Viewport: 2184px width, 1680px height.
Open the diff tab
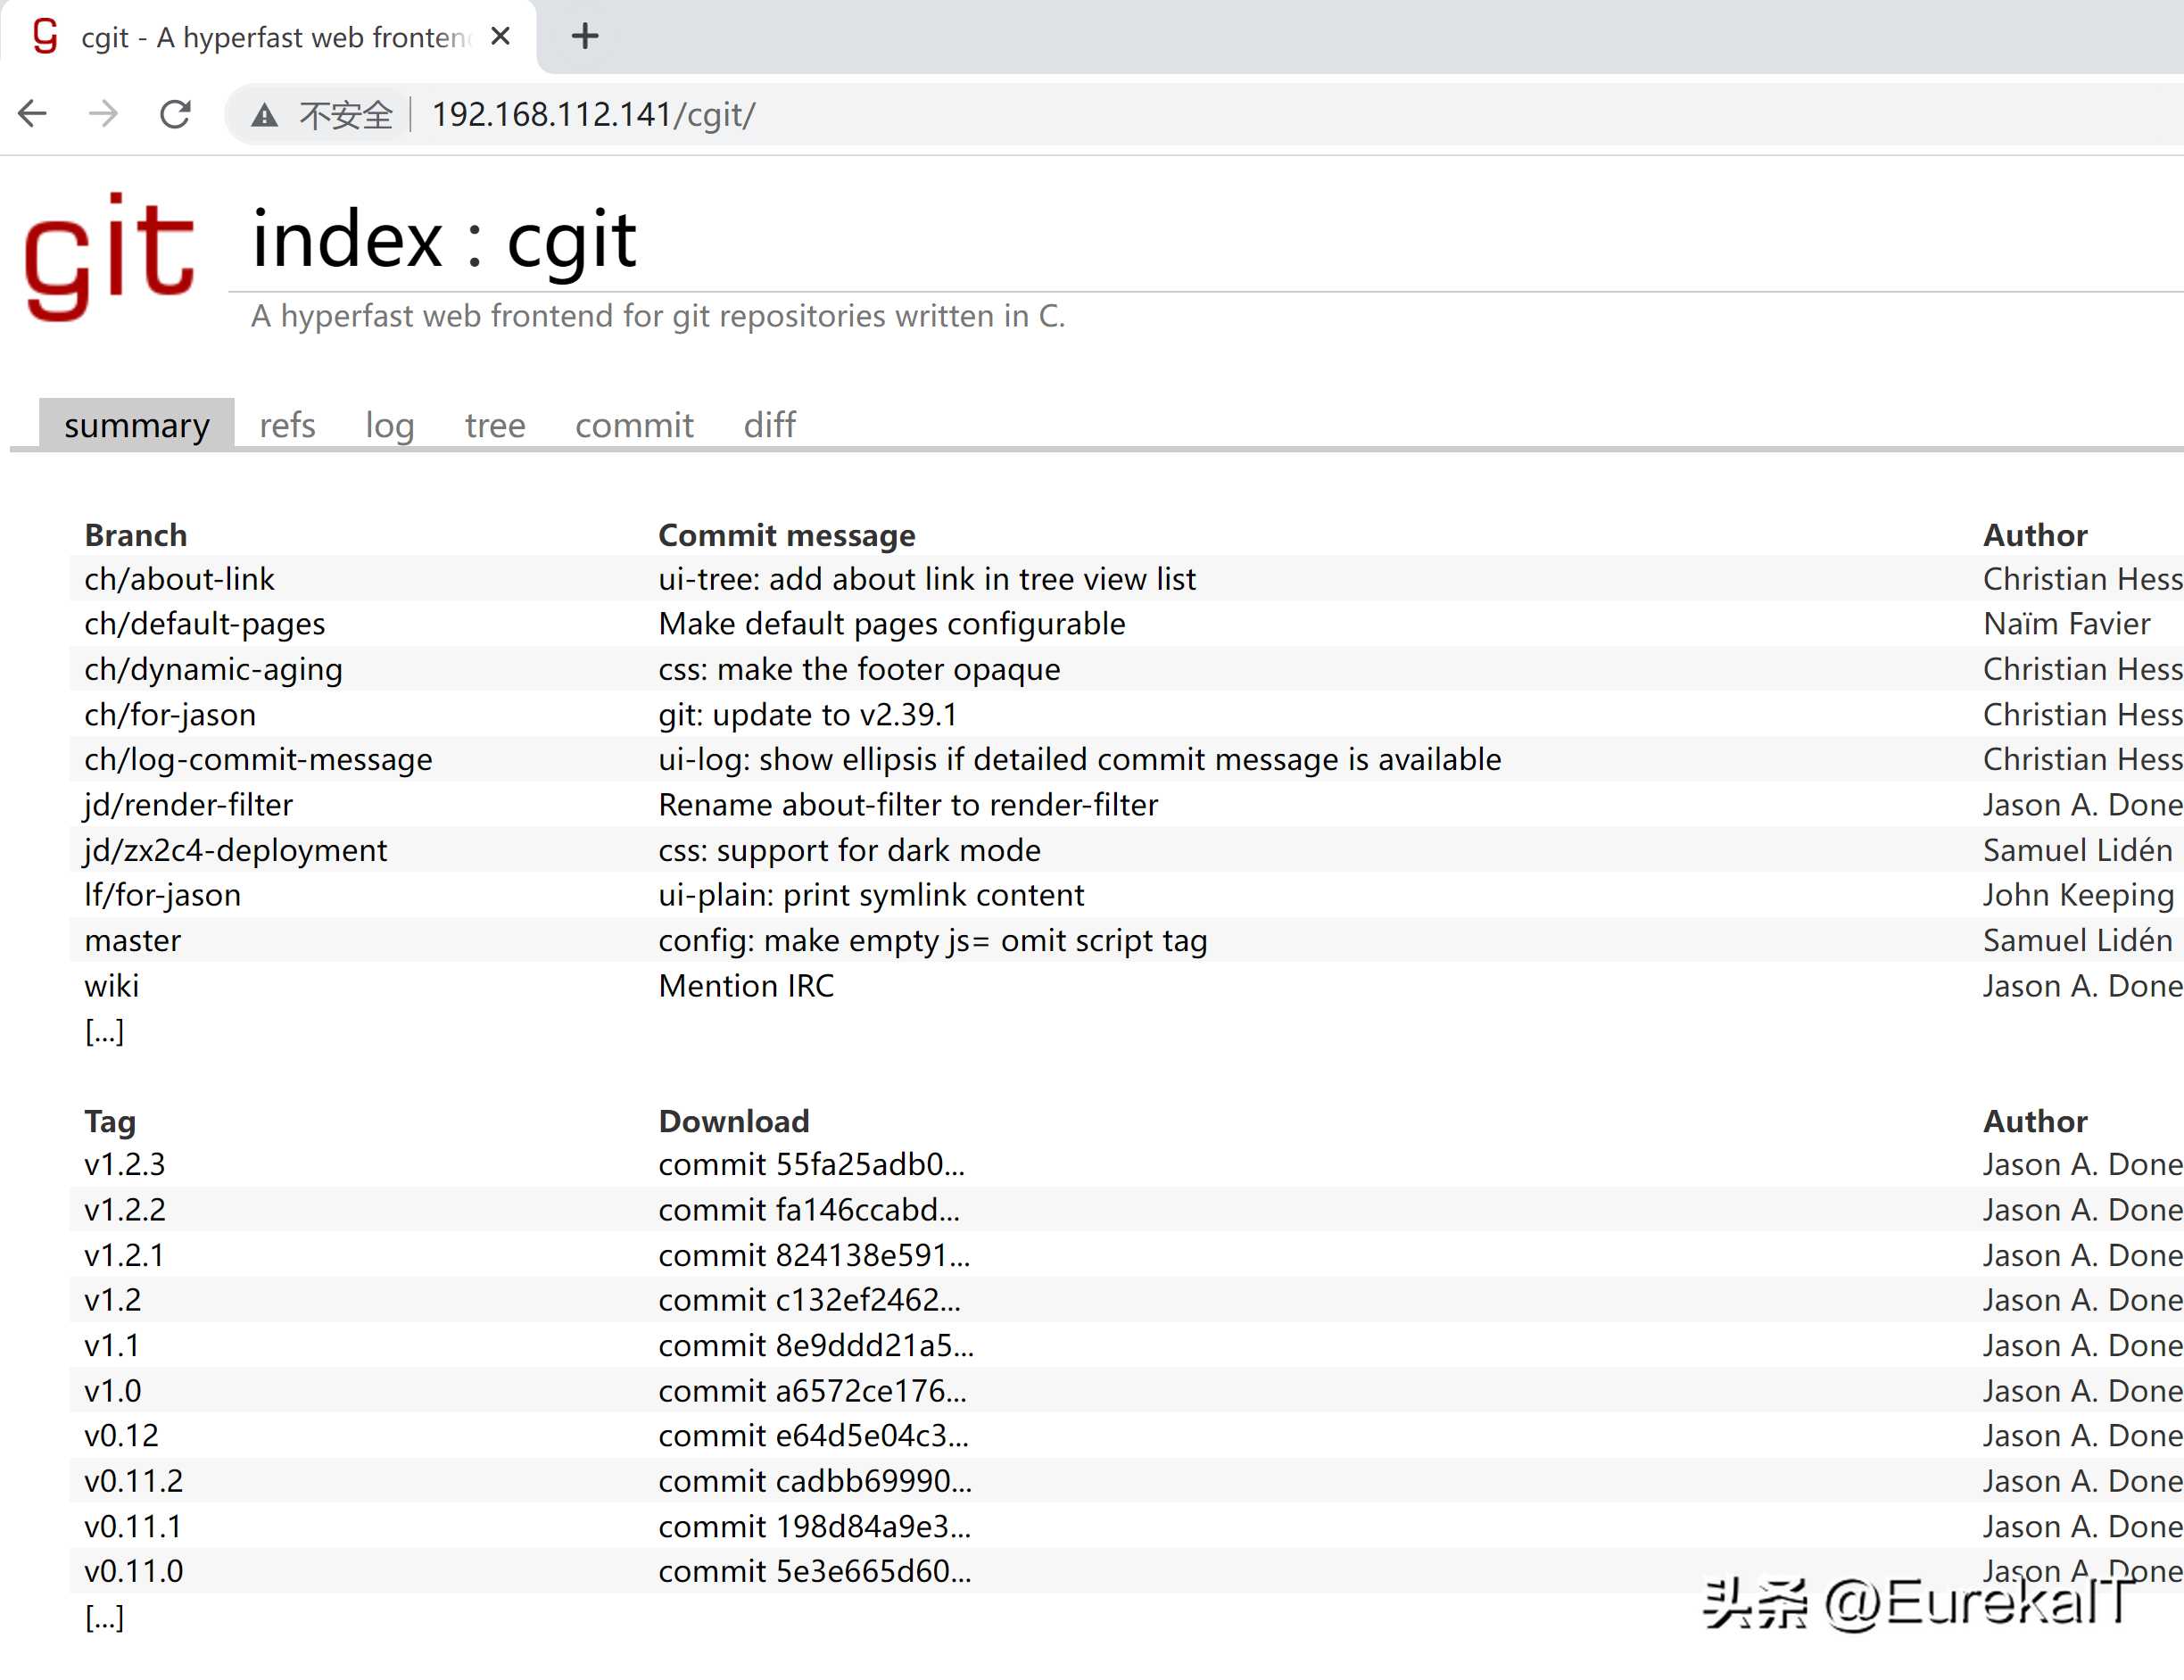(x=770, y=425)
